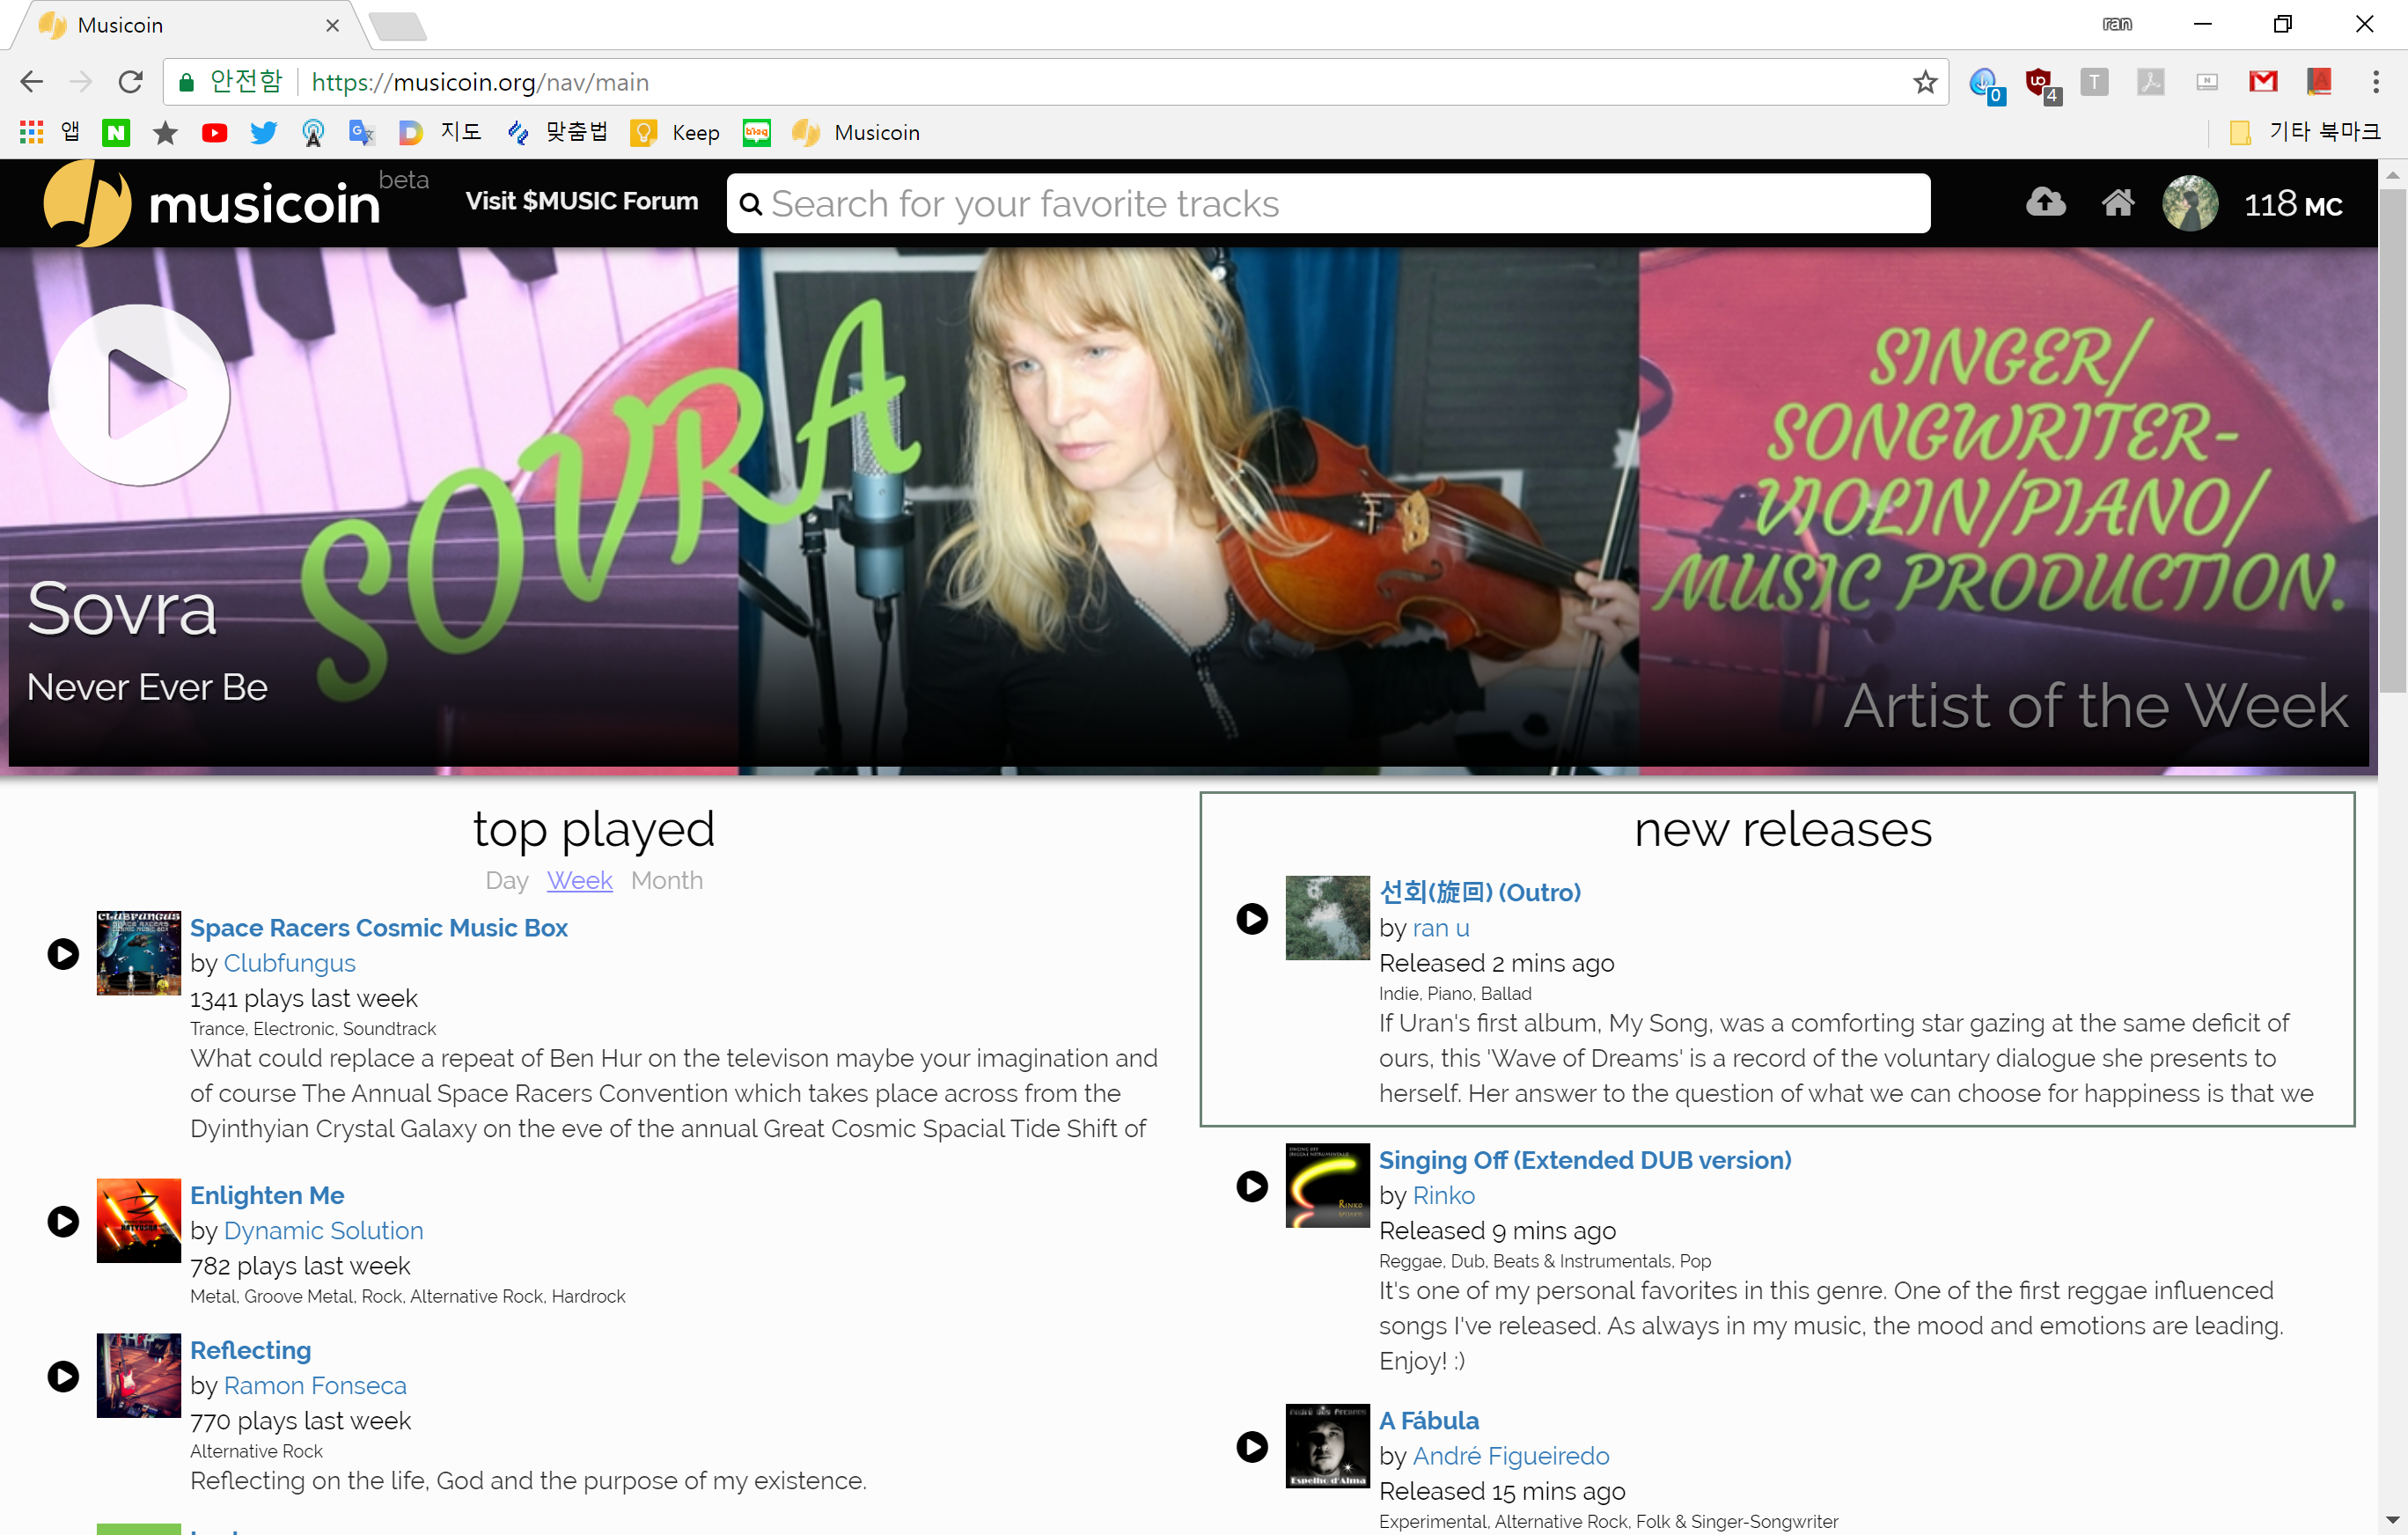Open 선회(旋回) (Outro) track link
2408x1535 pixels.
point(1479,892)
